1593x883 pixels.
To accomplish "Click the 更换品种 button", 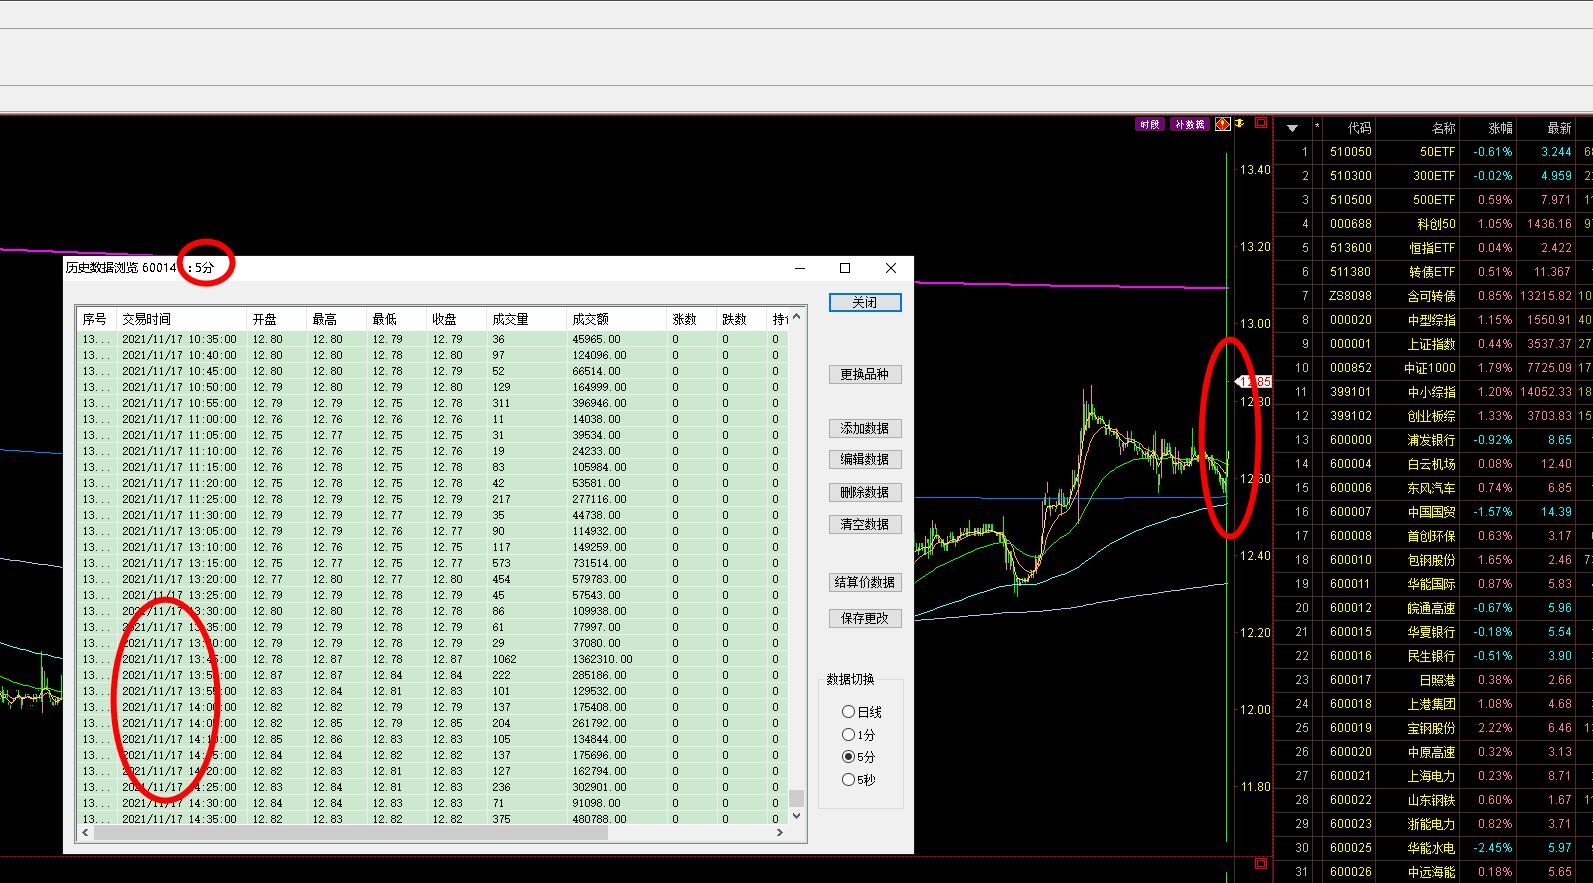I will [865, 374].
